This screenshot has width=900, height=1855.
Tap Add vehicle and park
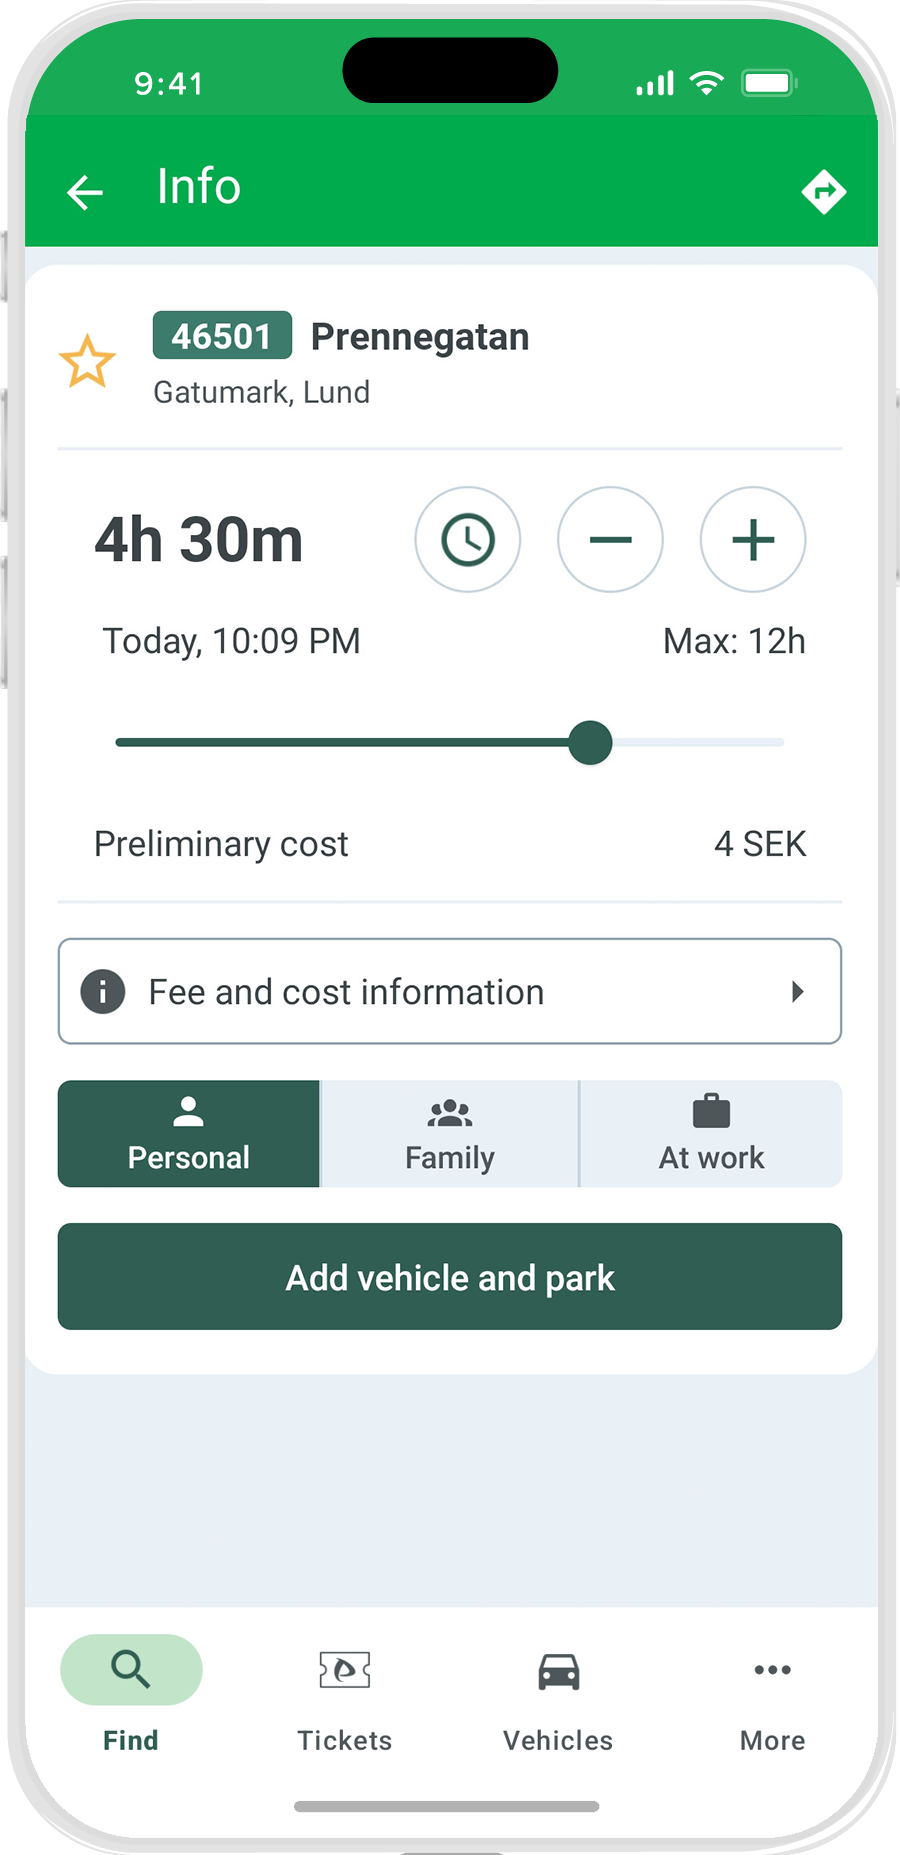coord(450,1277)
